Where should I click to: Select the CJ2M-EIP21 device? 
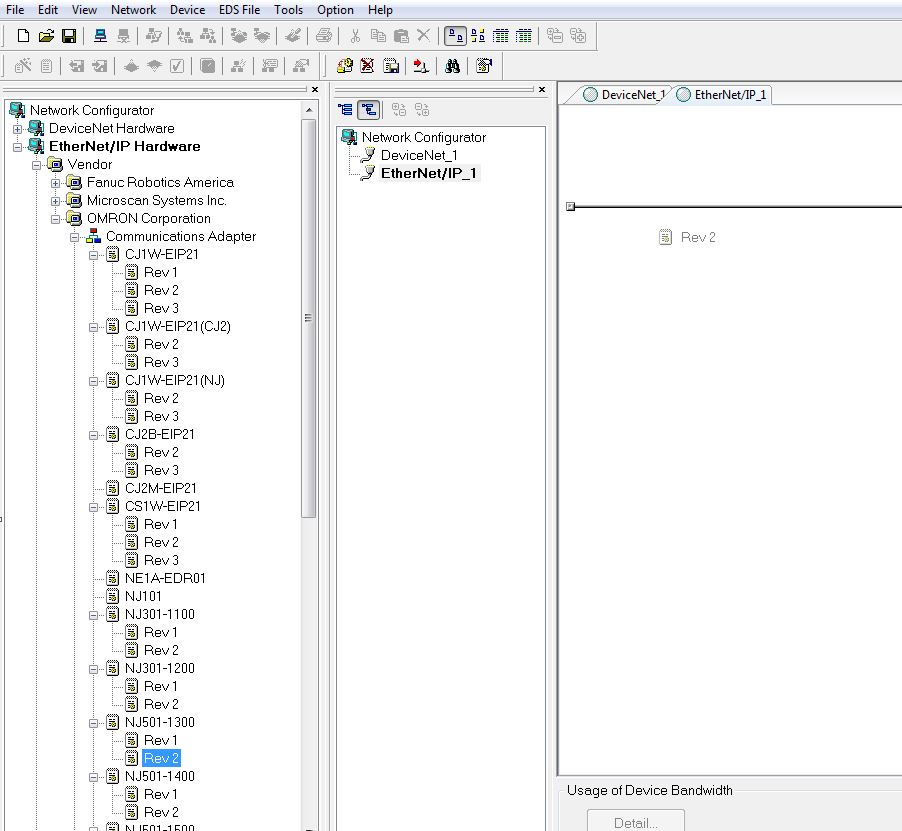click(160, 488)
